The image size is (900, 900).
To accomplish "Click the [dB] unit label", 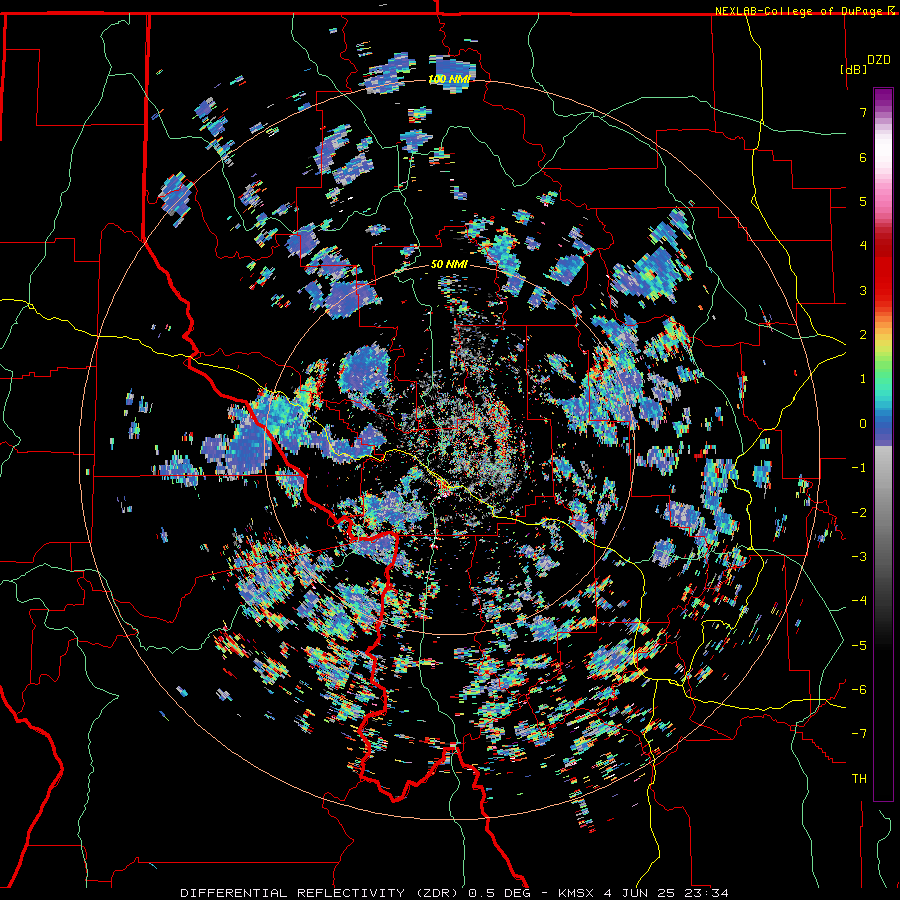I will (x=853, y=69).
